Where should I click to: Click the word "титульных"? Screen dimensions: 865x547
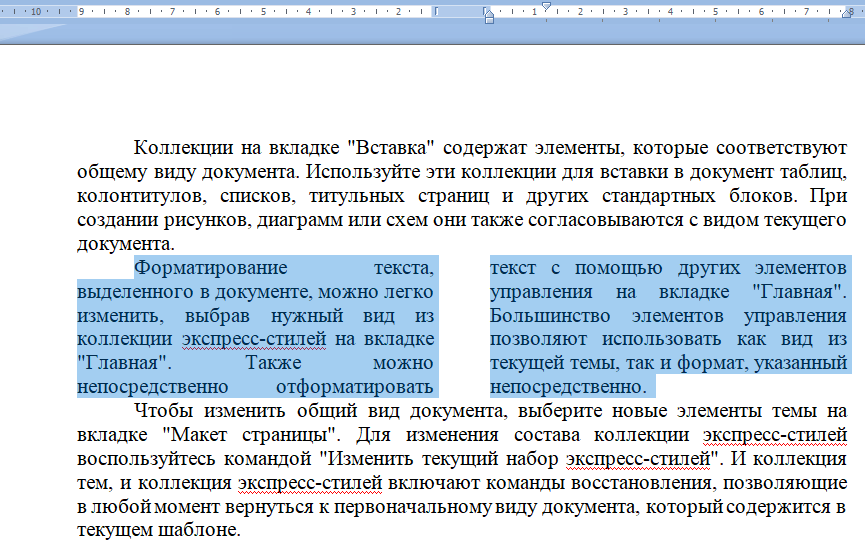356,196
